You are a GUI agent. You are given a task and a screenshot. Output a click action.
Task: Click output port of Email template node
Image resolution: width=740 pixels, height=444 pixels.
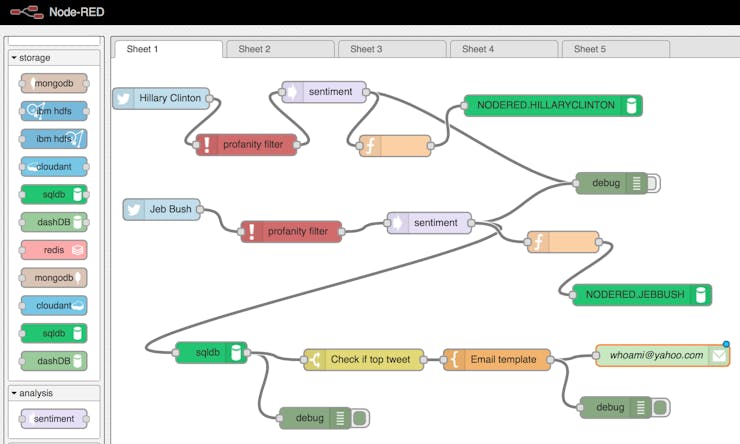point(550,360)
